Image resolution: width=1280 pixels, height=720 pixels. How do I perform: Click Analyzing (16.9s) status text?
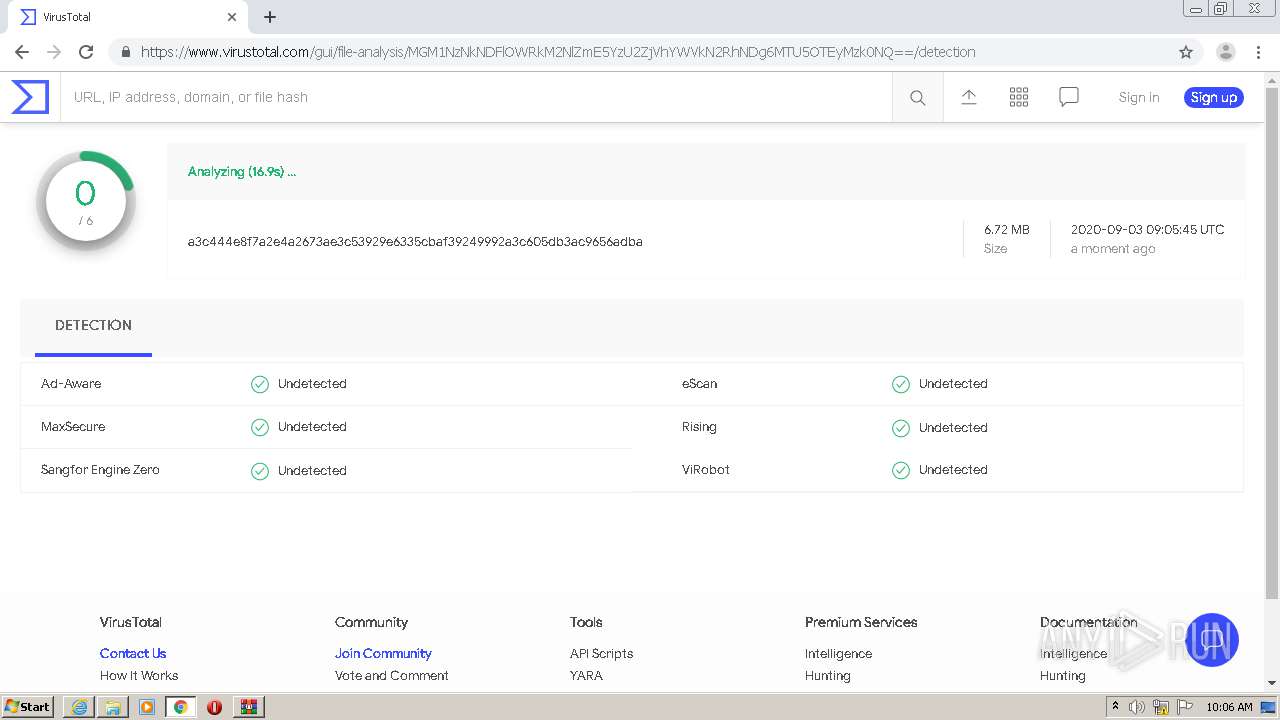point(242,172)
